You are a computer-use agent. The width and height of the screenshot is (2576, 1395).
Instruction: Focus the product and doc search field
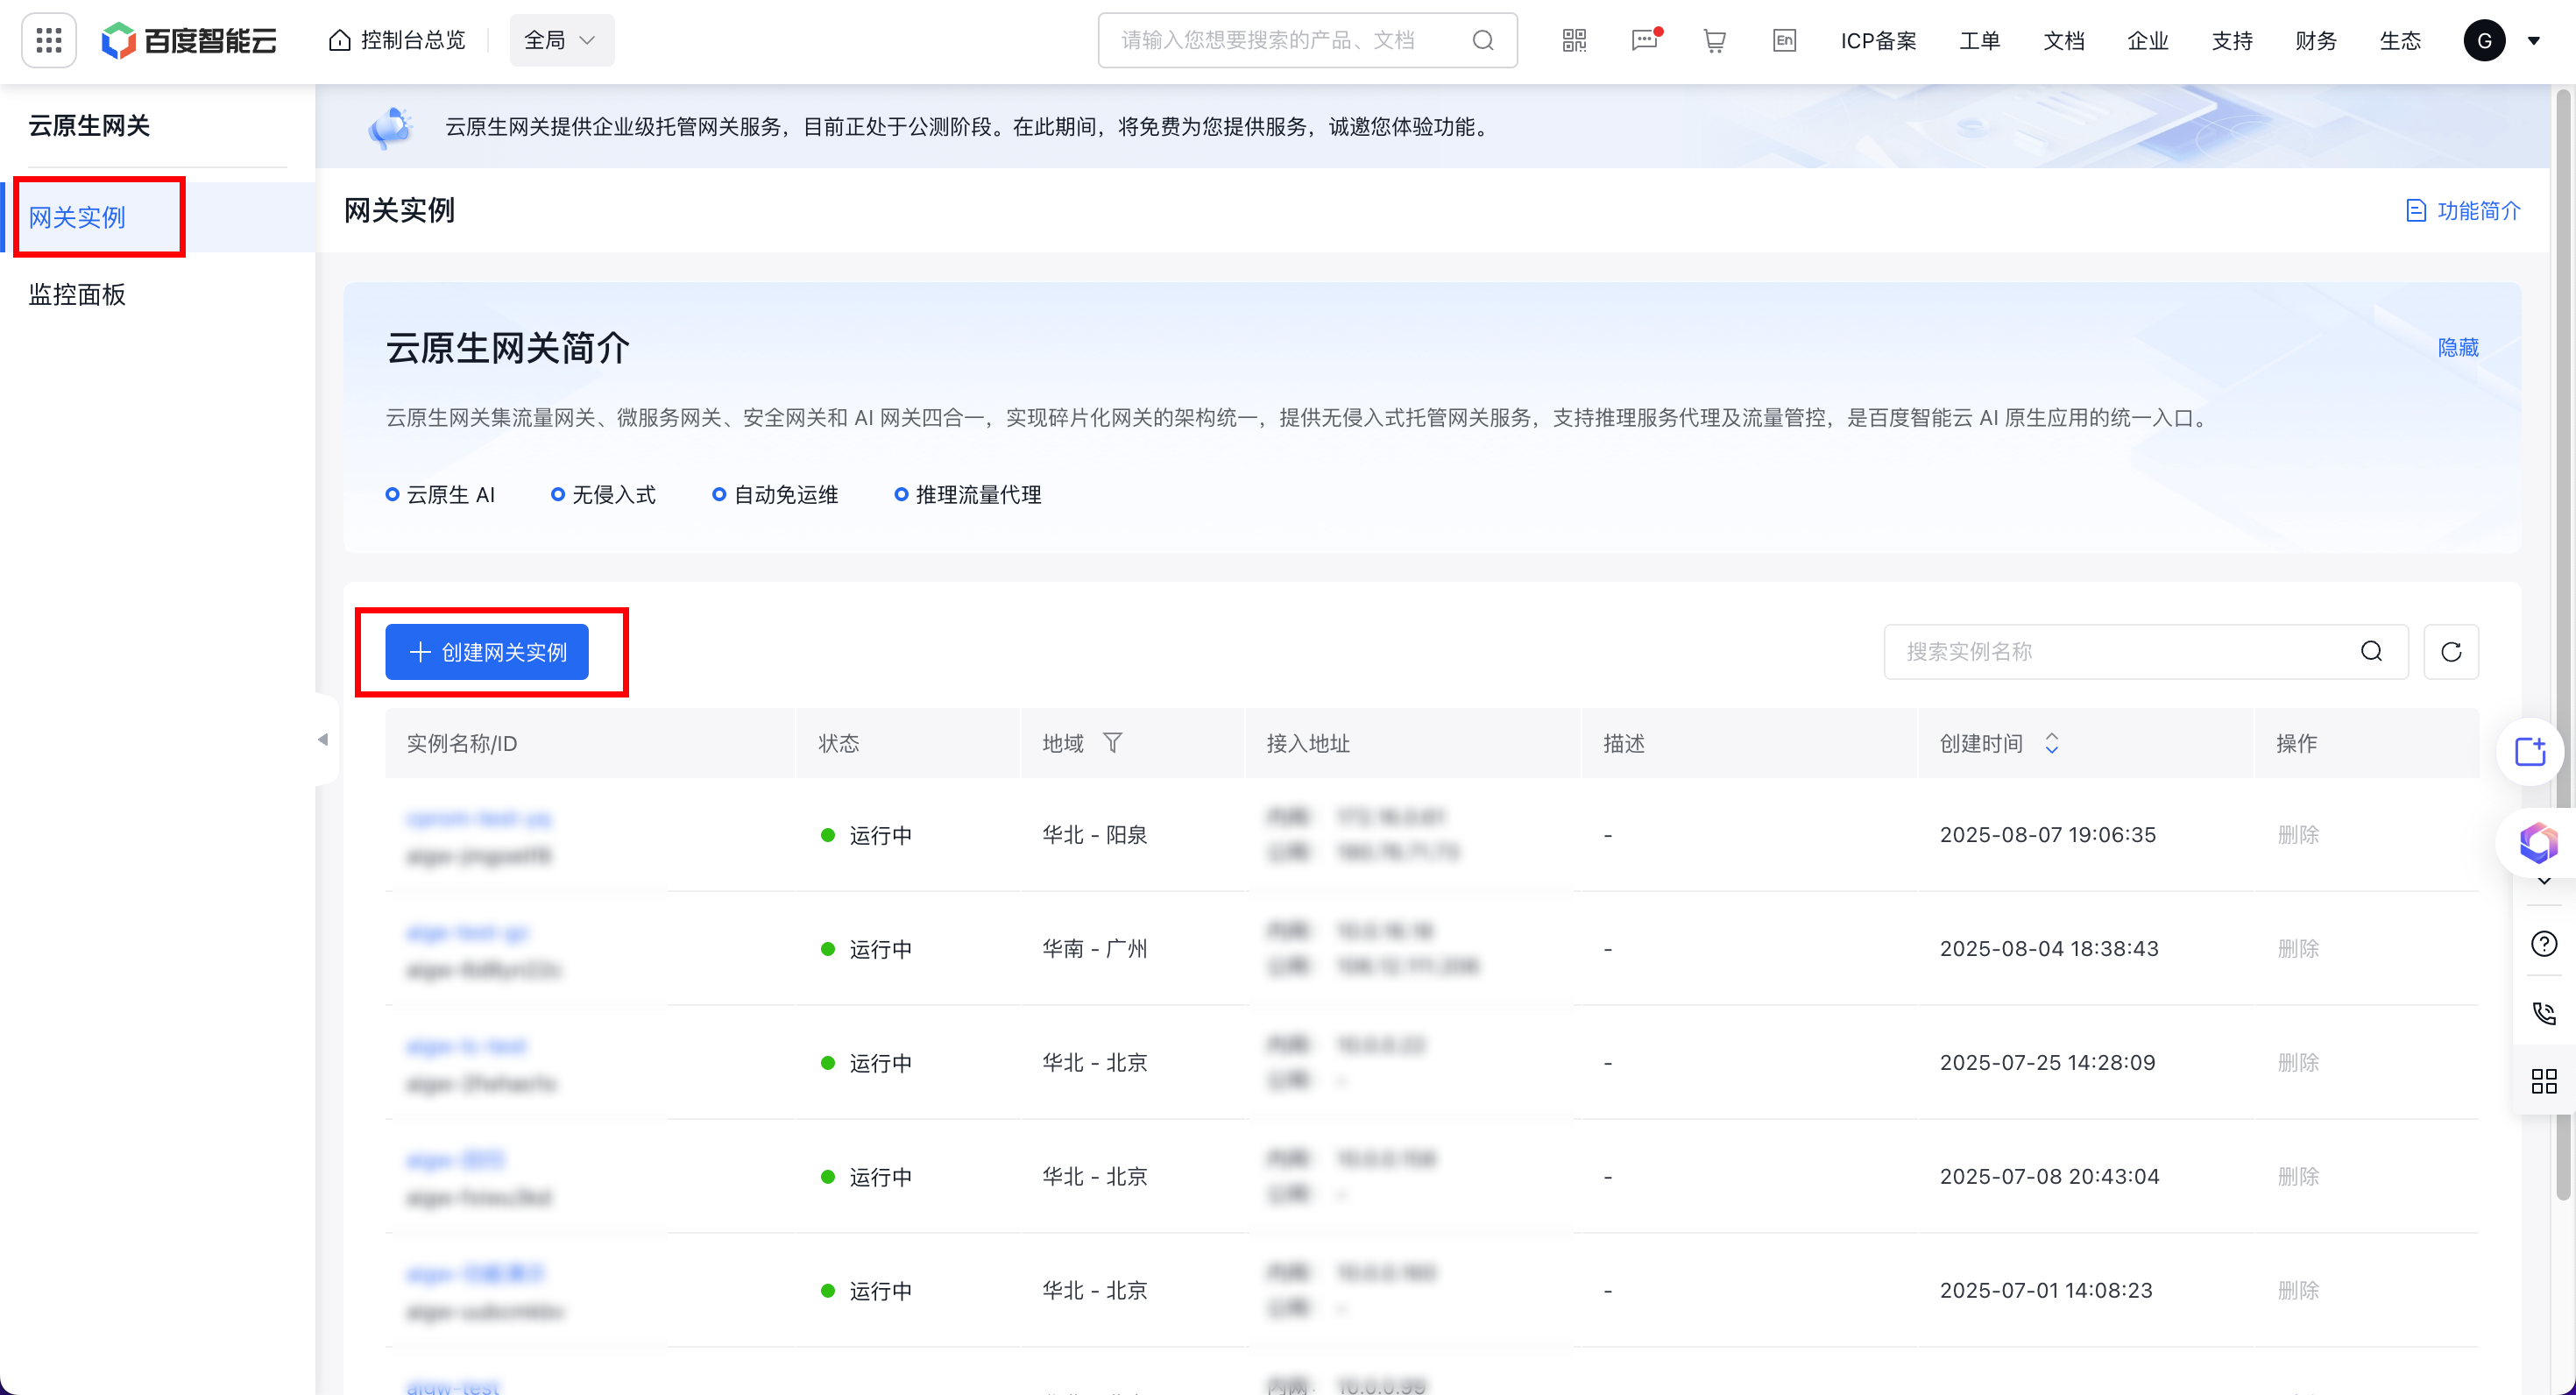pos(1306,40)
